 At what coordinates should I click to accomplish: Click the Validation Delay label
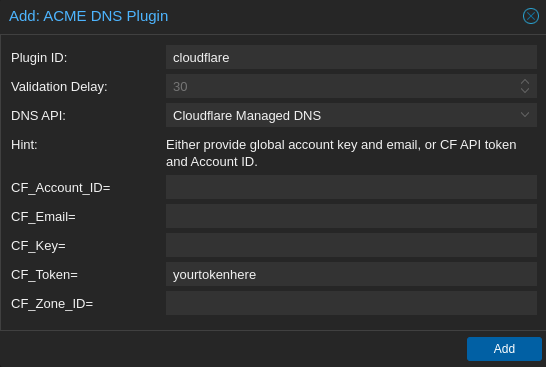(59, 87)
